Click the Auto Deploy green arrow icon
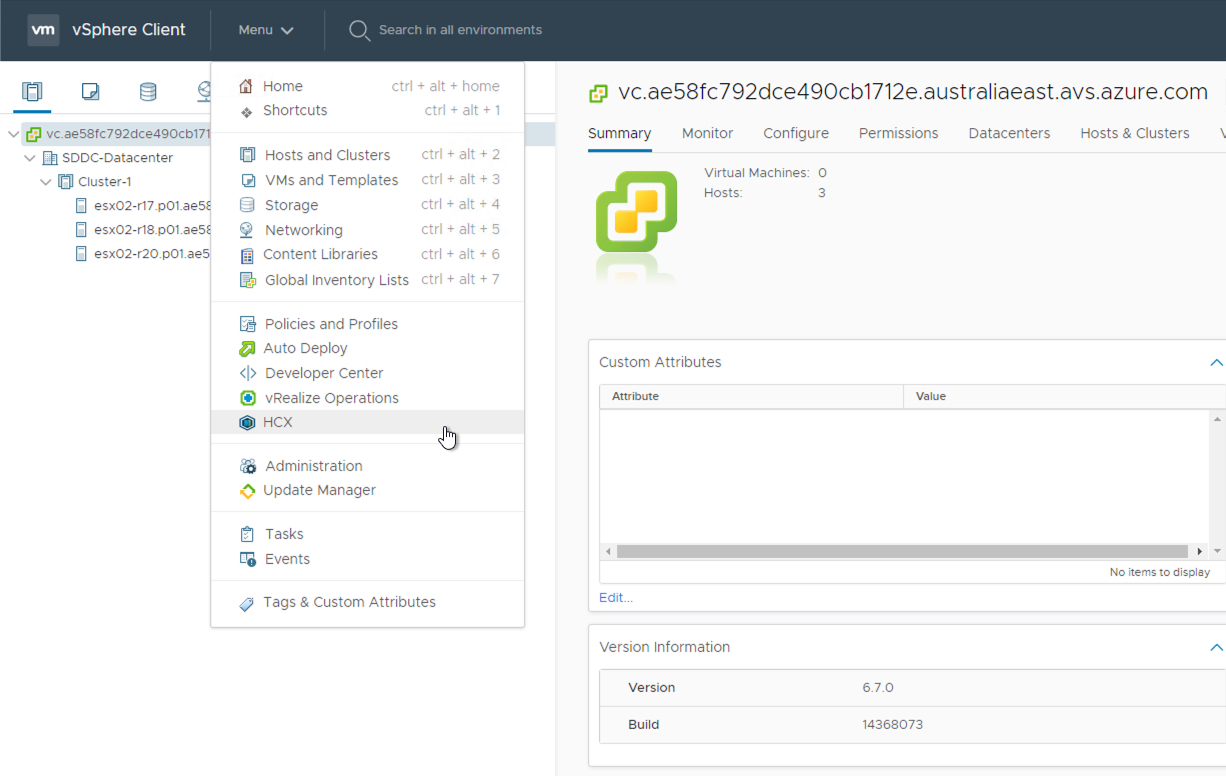The width and height of the screenshot is (1226, 776). click(247, 349)
